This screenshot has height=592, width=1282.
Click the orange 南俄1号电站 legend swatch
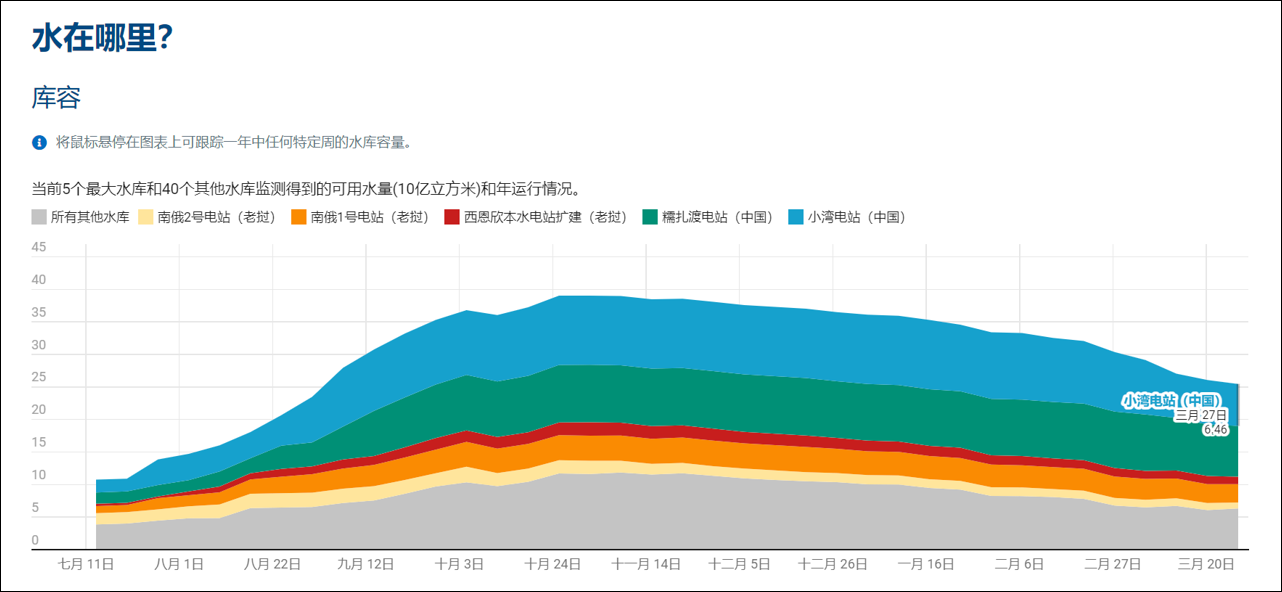[x=299, y=217]
